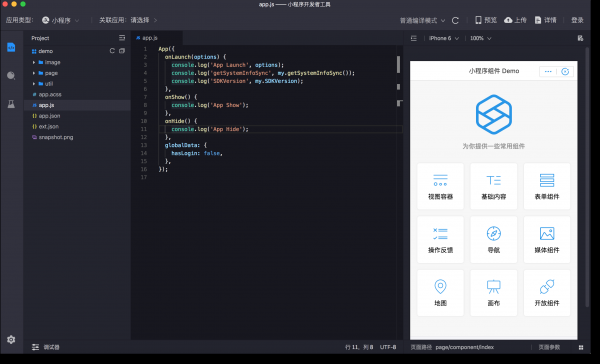Screen dimensions: 600x364
Task: Open the flask lab sidebar icon
Action: click(x=11, y=104)
